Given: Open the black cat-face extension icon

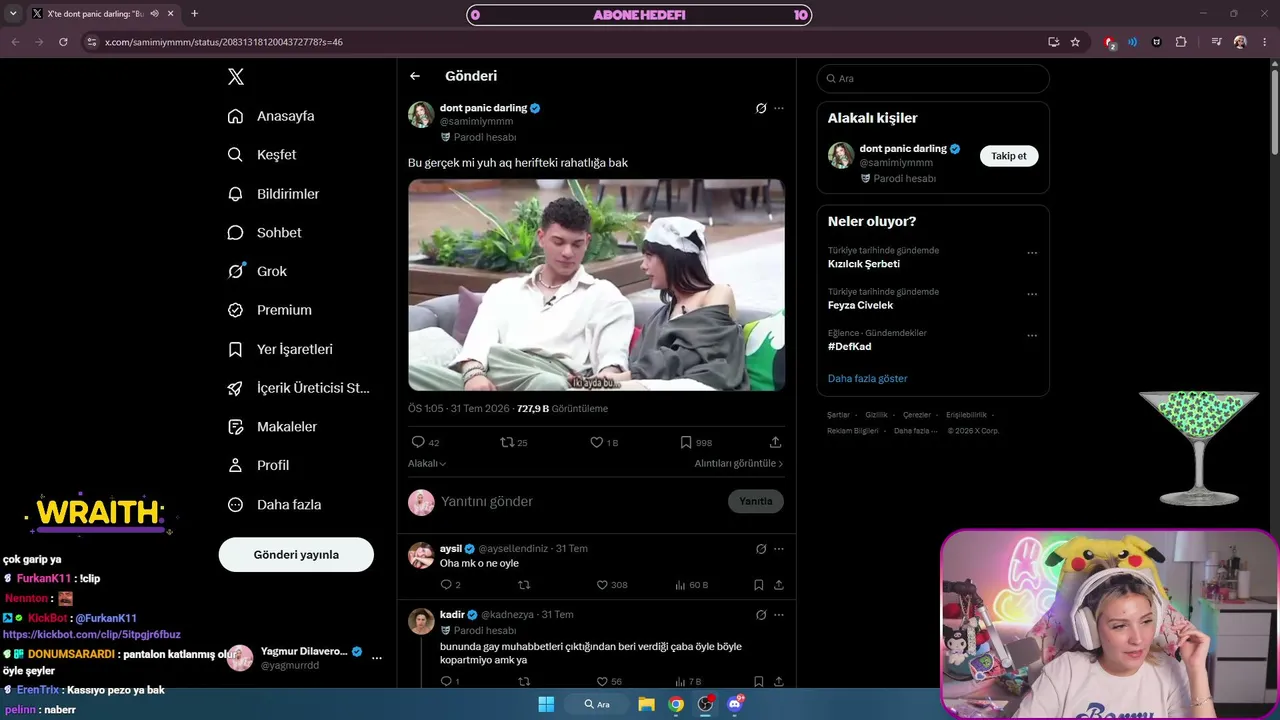Looking at the screenshot, I should pyautogui.click(x=1157, y=42).
